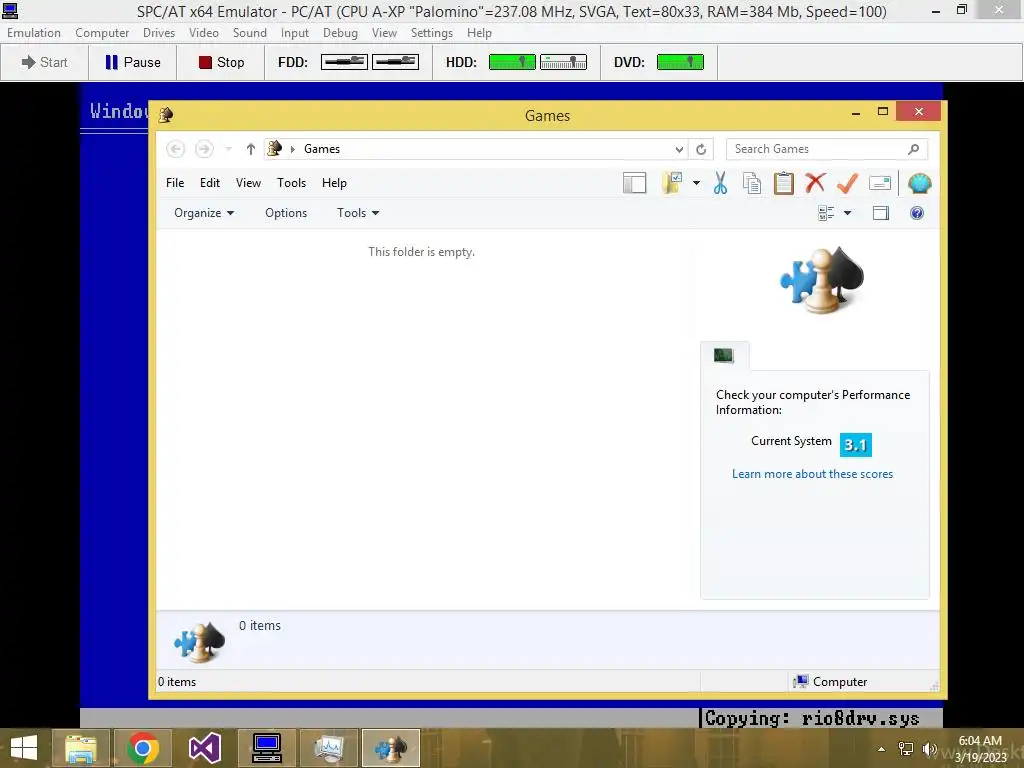Click the orange checkmark Properties icon
1024x768 pixels.
pos(847,184)
